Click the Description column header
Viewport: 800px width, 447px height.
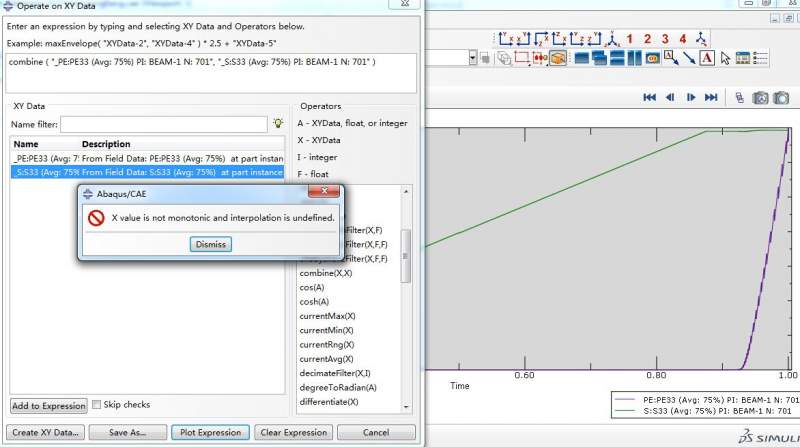coord(106,144)
